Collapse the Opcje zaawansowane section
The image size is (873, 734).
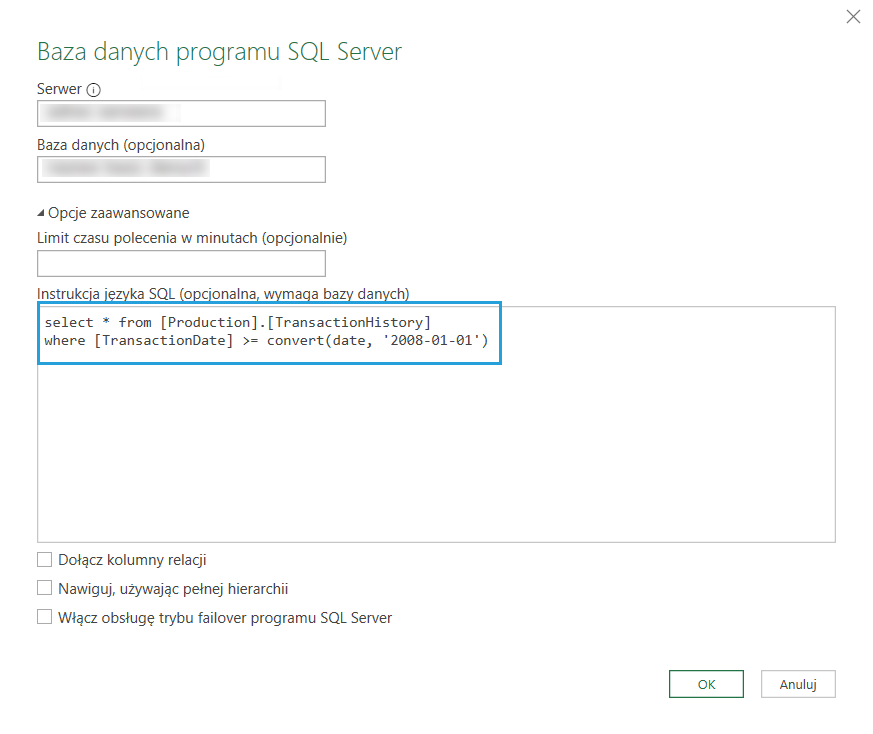coord(42,213)
